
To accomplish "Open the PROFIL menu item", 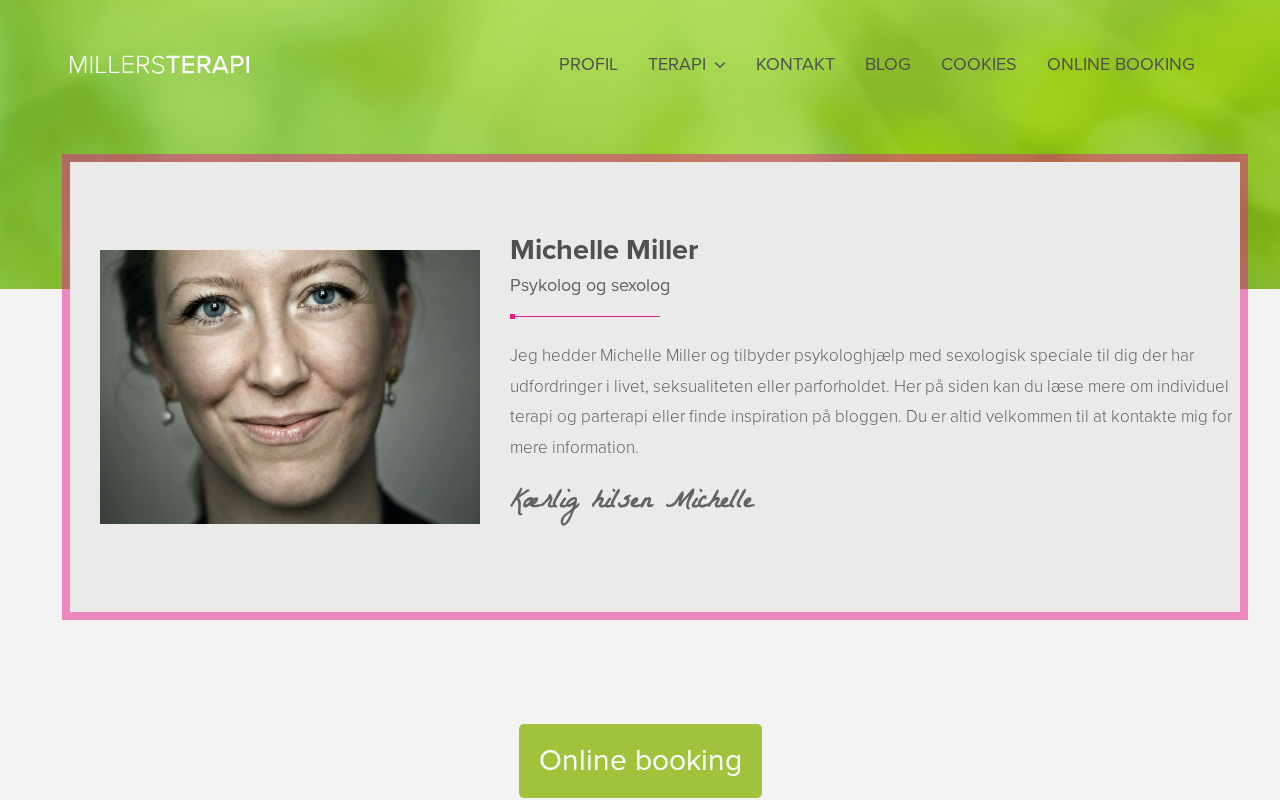I will pyautogui.click(x=588, y=64).
